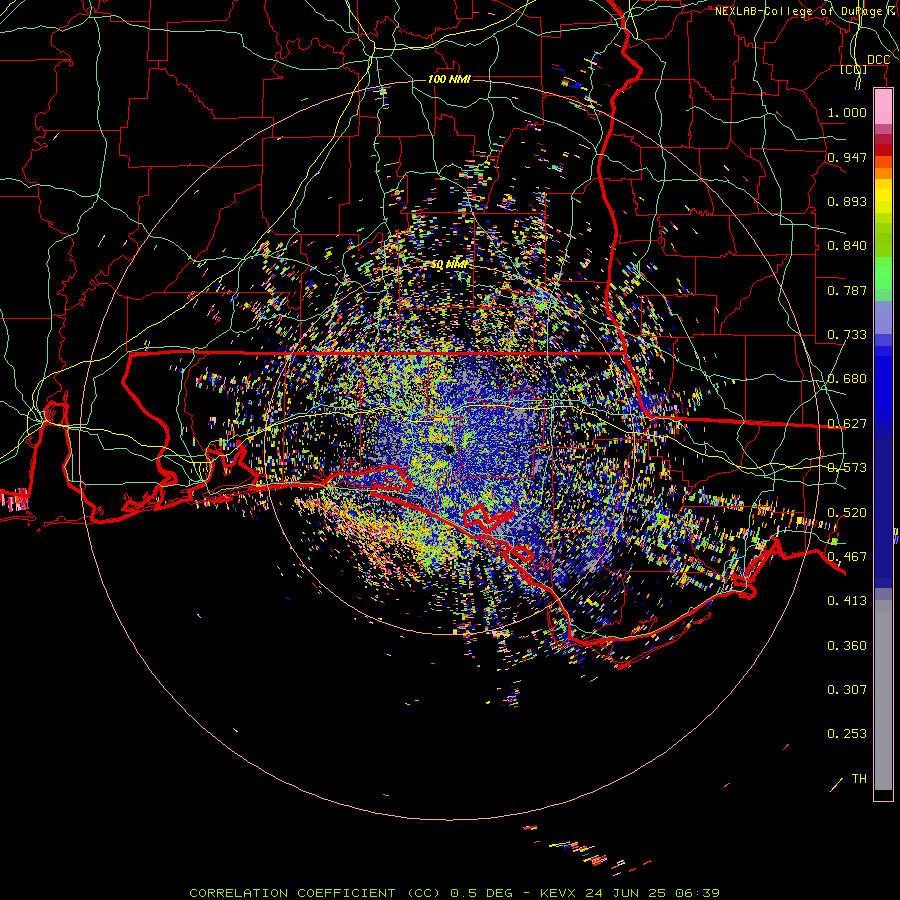Click the TH threshold label
This screenshot has height=900, width=900.
[x=859, y=779]
